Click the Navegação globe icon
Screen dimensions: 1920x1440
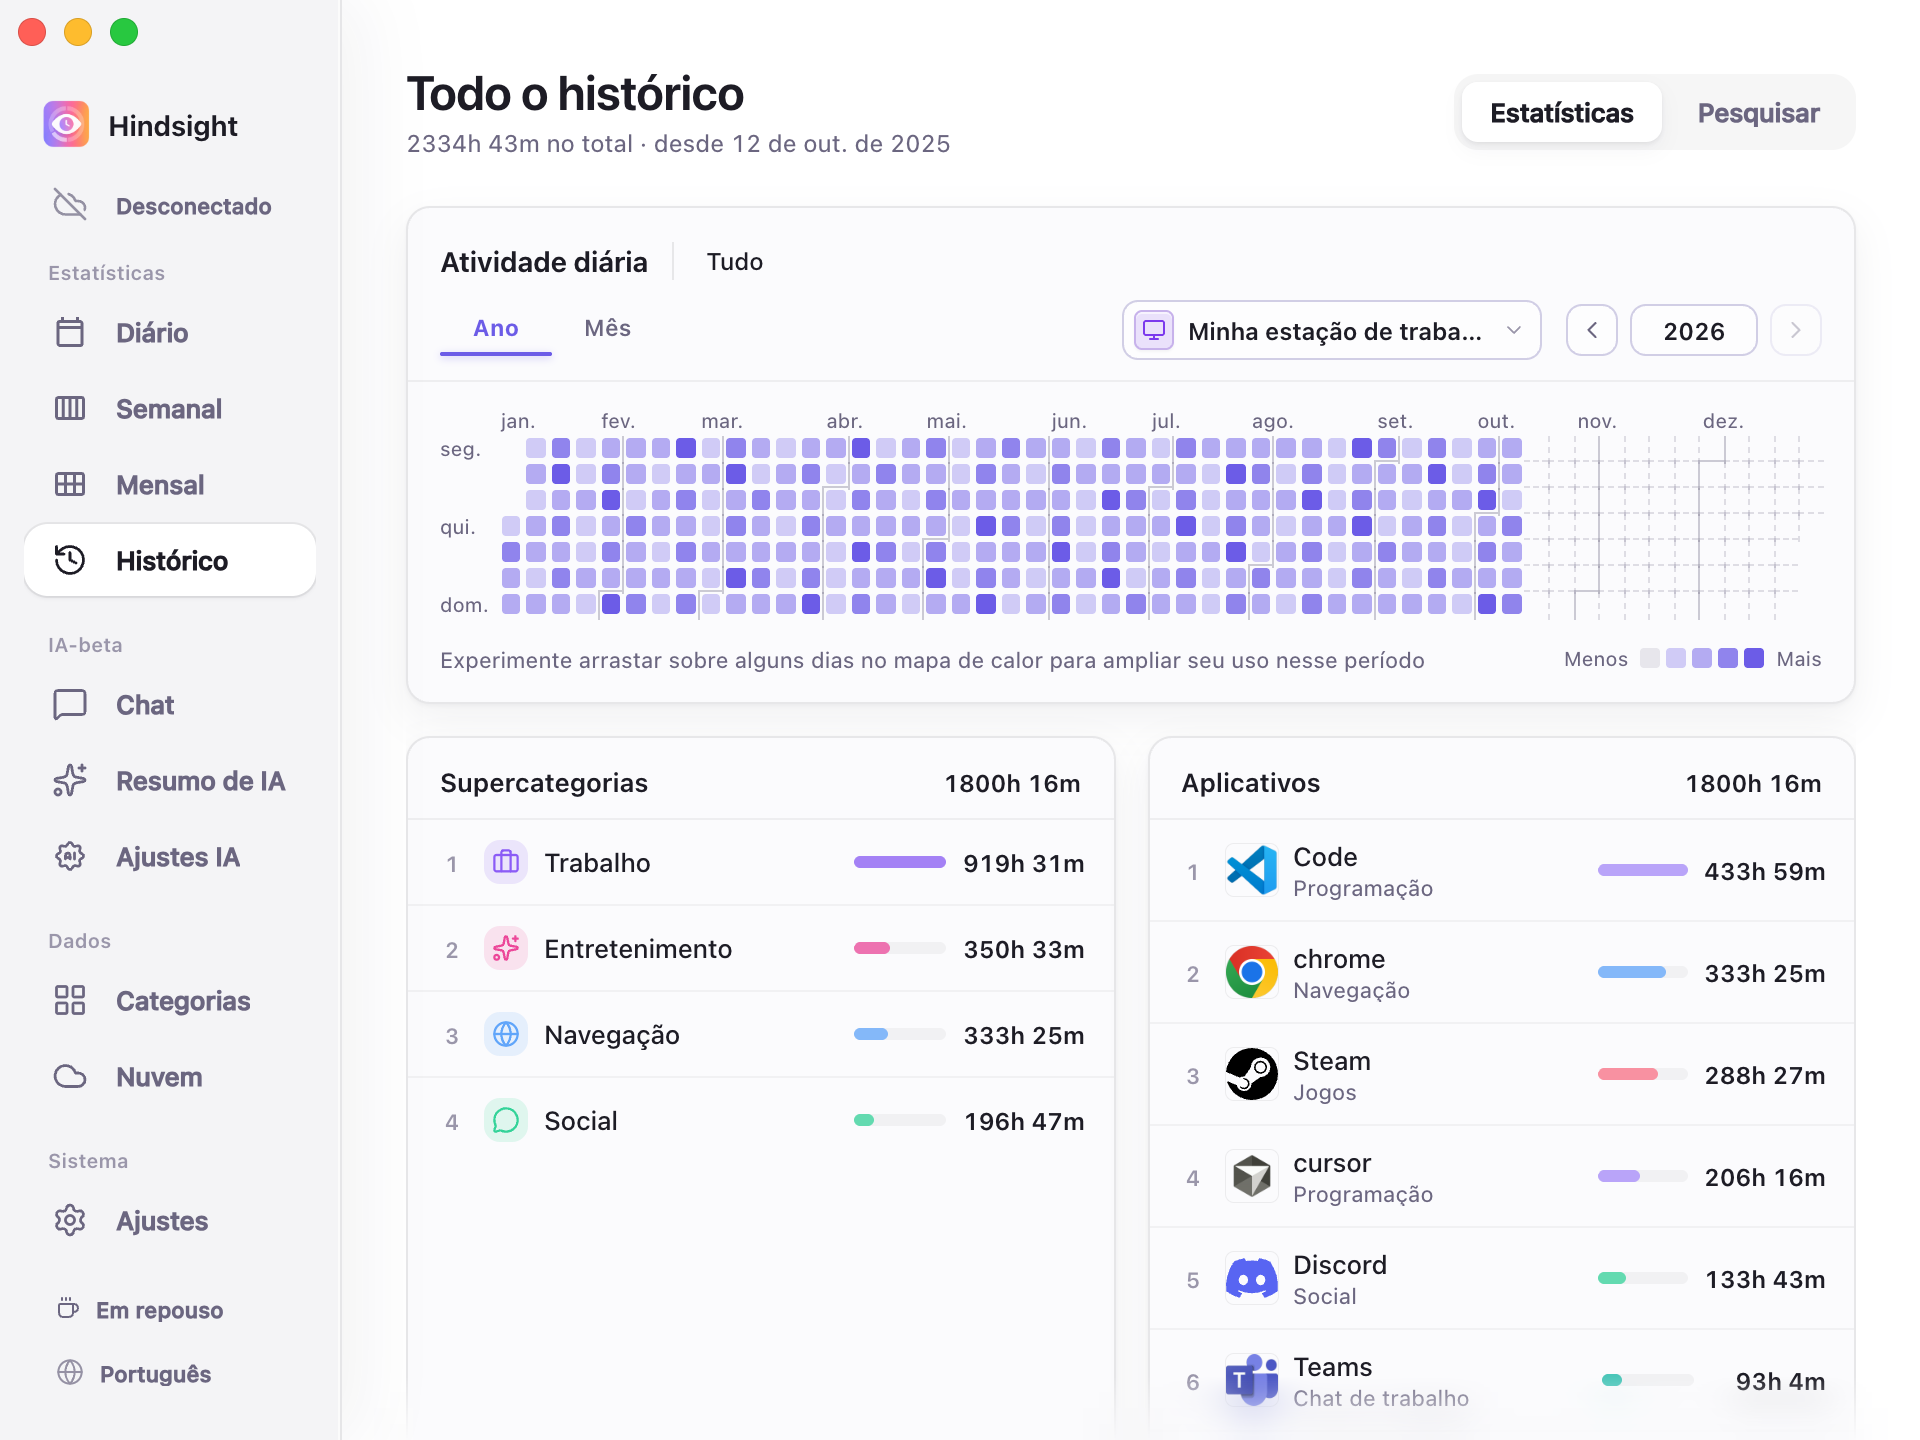click(506, 1034)
